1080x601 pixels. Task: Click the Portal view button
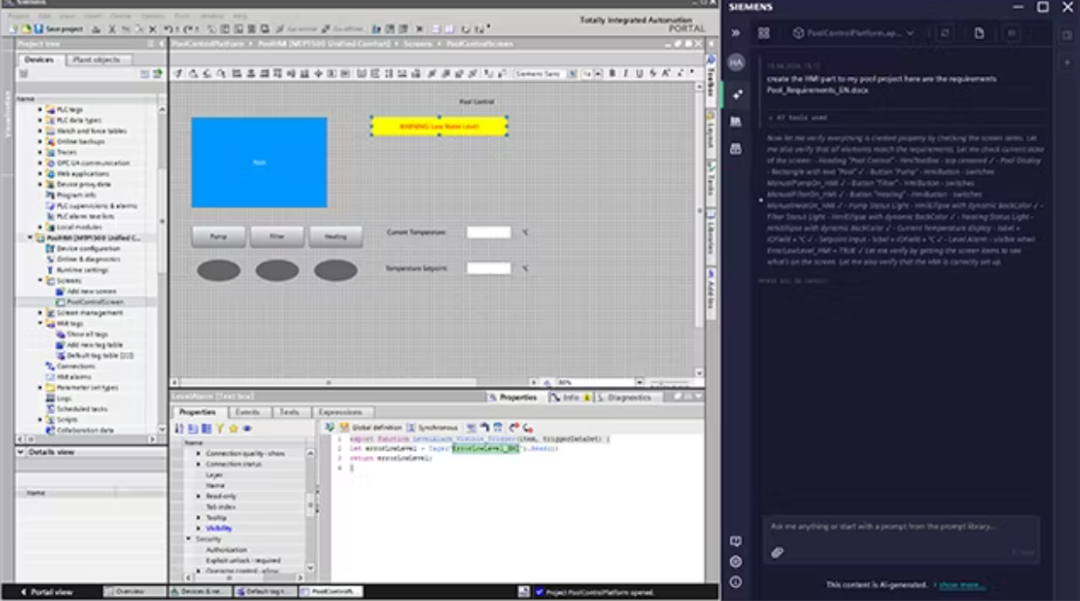pos(47,591)
